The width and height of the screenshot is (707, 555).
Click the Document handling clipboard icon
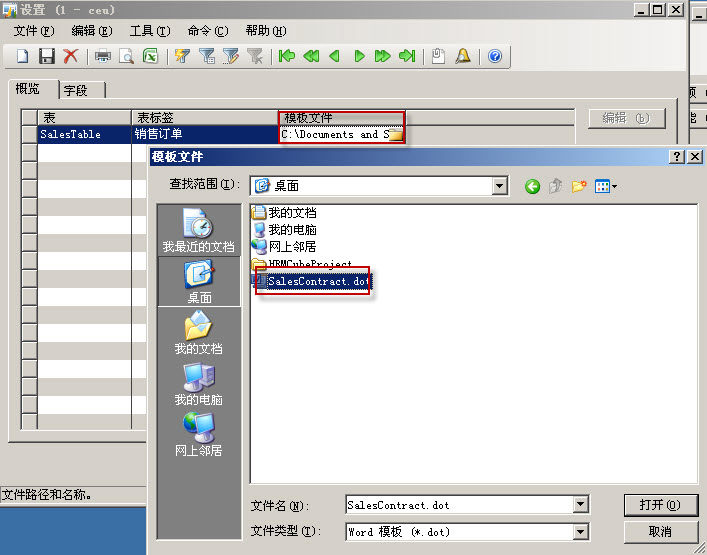(438, 56)
